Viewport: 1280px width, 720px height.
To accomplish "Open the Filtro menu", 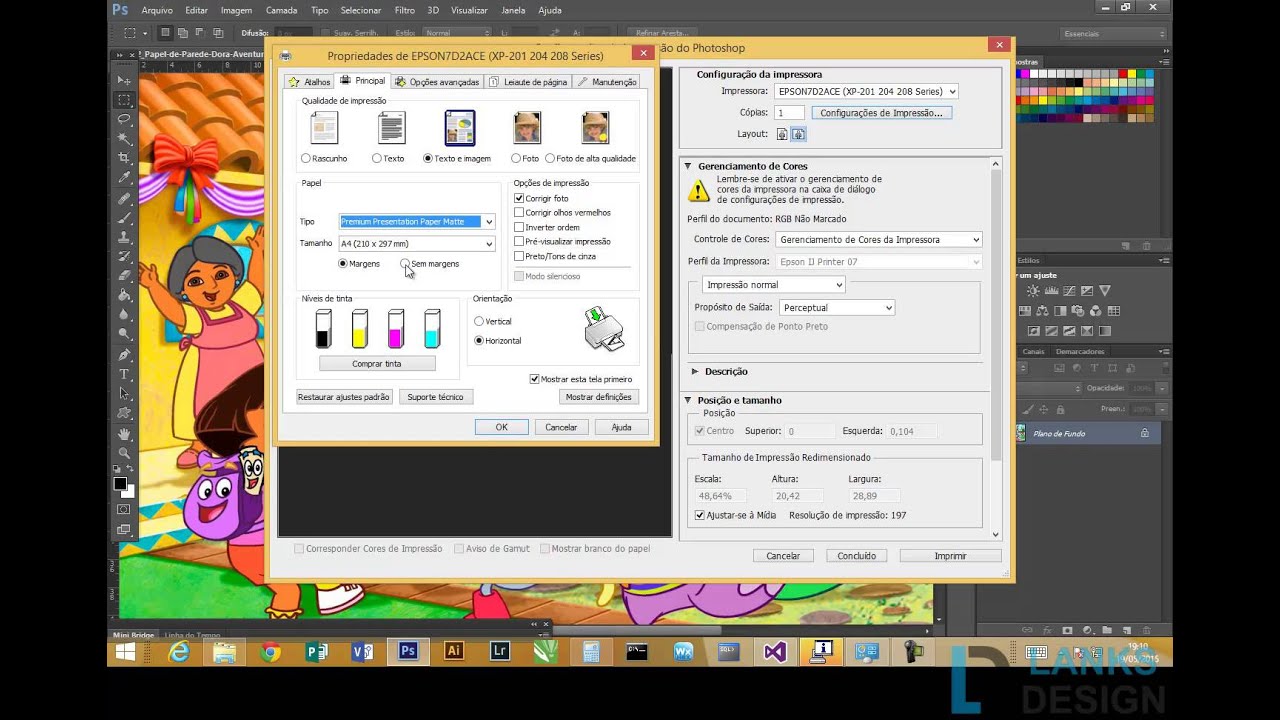I will [405, 10].
